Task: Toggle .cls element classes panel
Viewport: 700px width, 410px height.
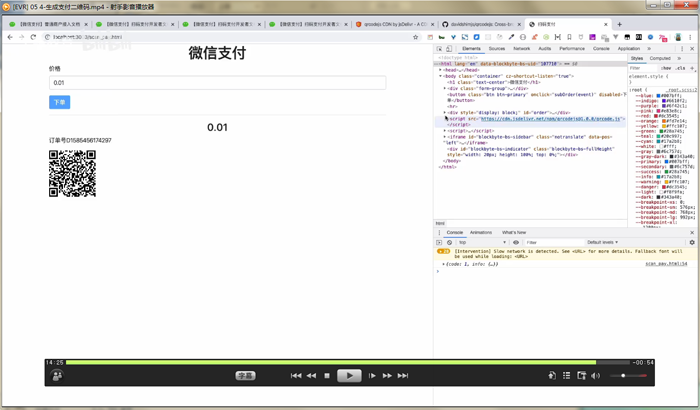Action: pos(680,68)
